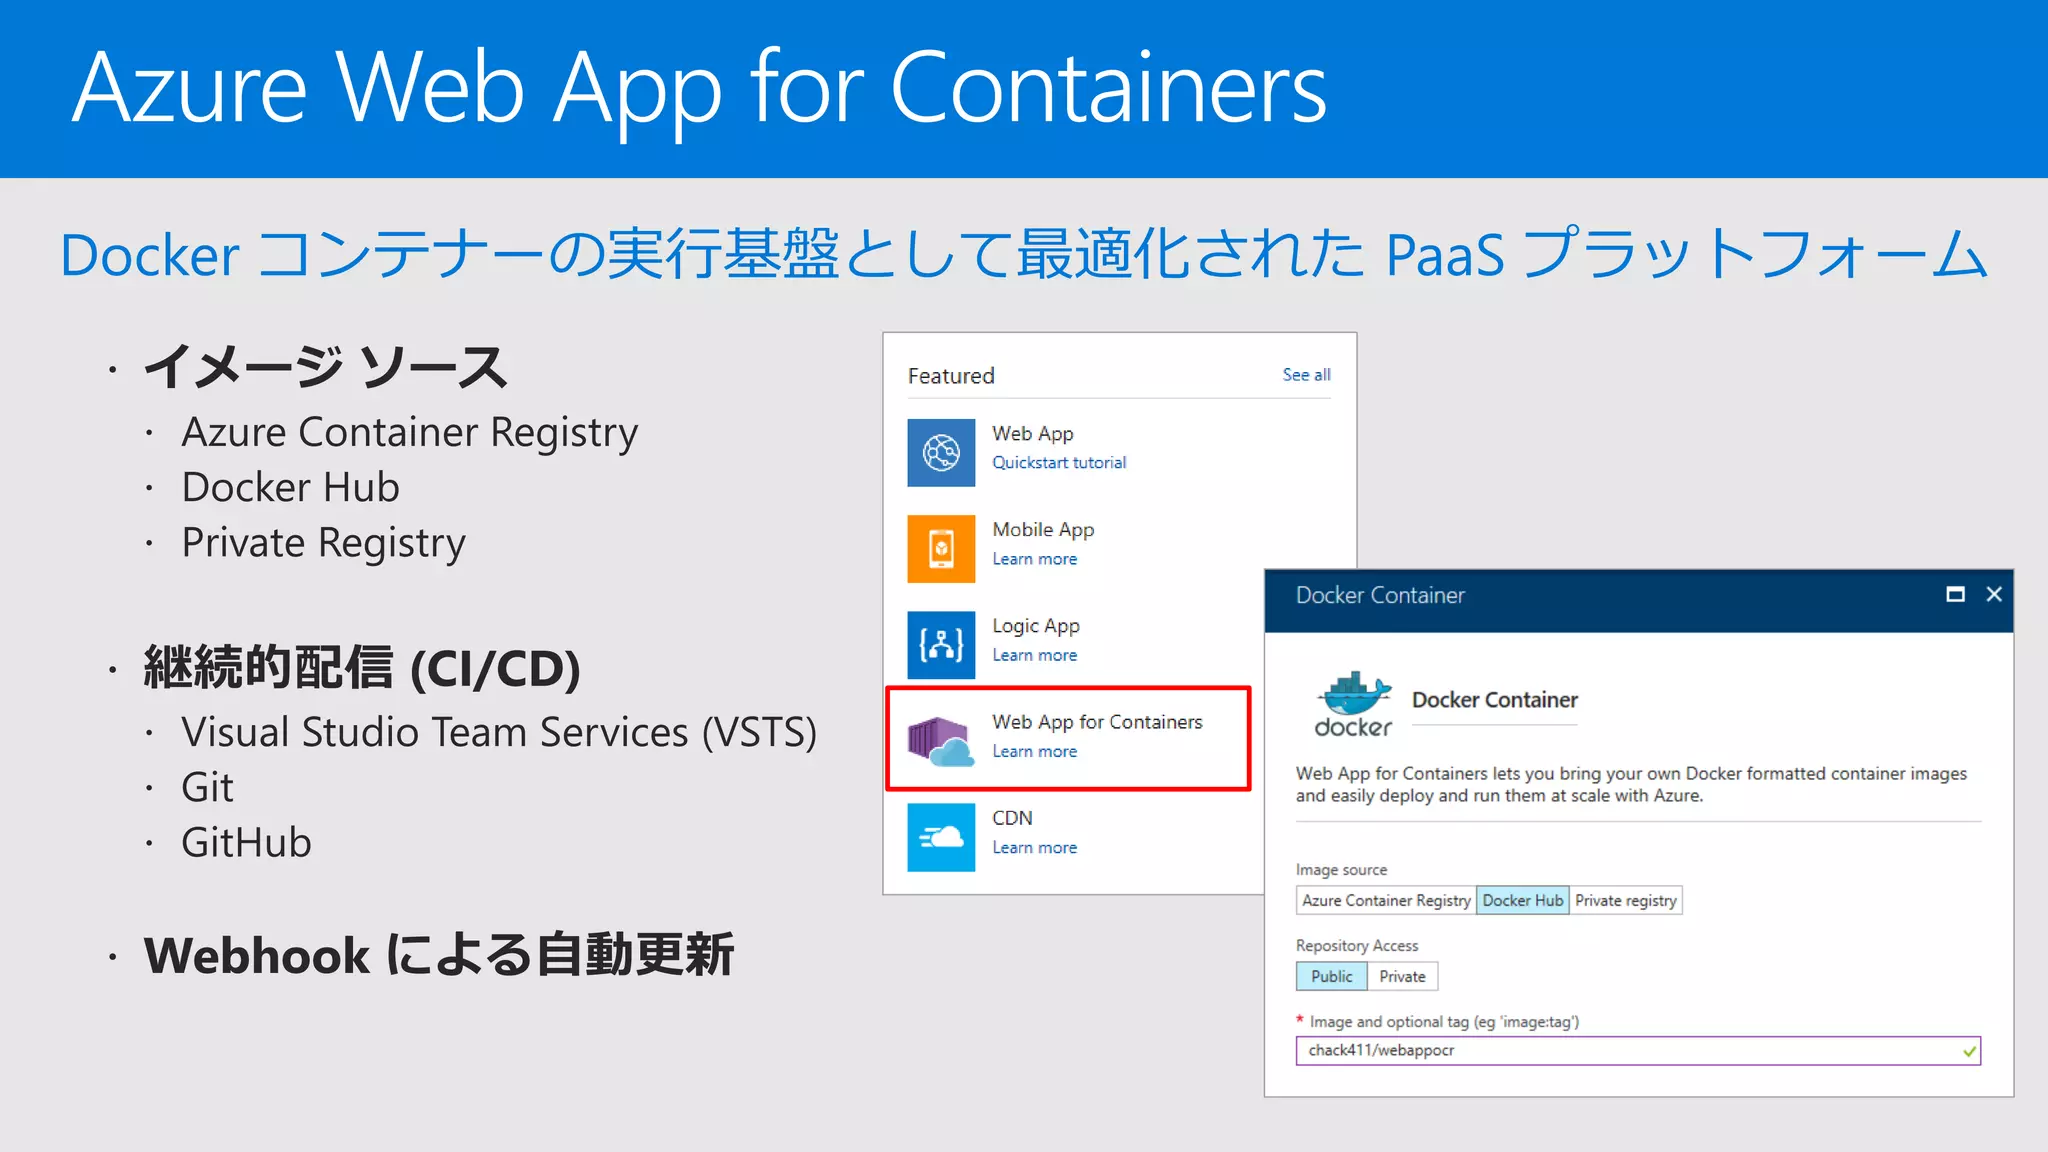
Task: Select Private registry image source
Action: coord(1626,900)
